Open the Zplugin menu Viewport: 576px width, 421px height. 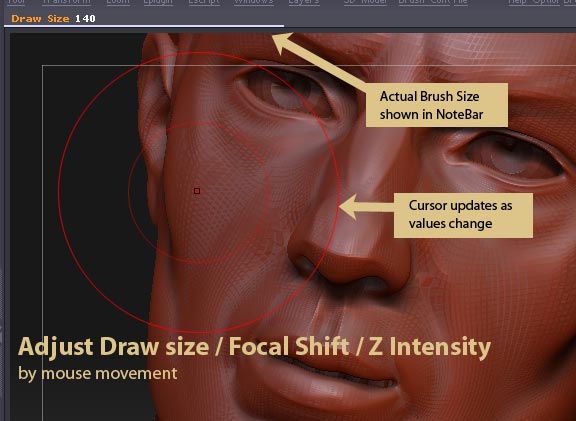point(158,2)
